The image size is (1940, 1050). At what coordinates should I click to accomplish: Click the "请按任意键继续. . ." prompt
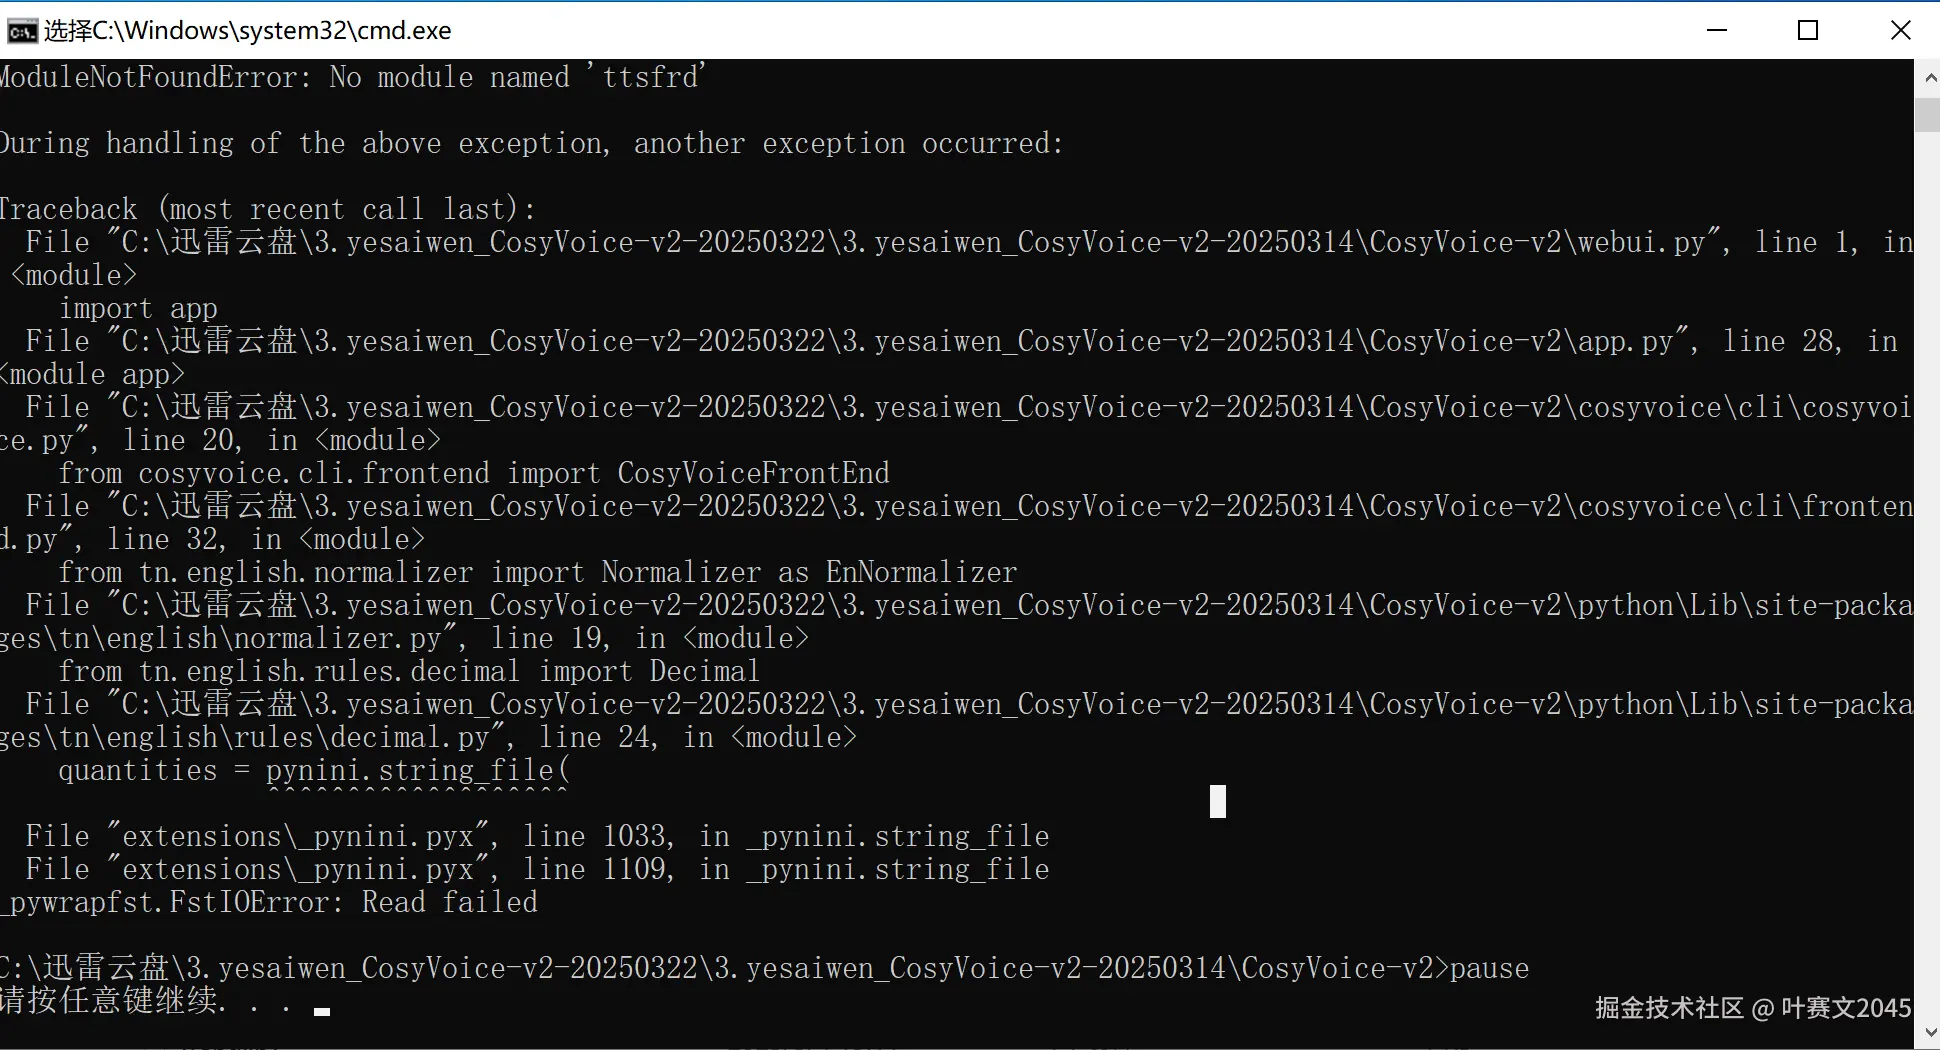(146, 1000)
